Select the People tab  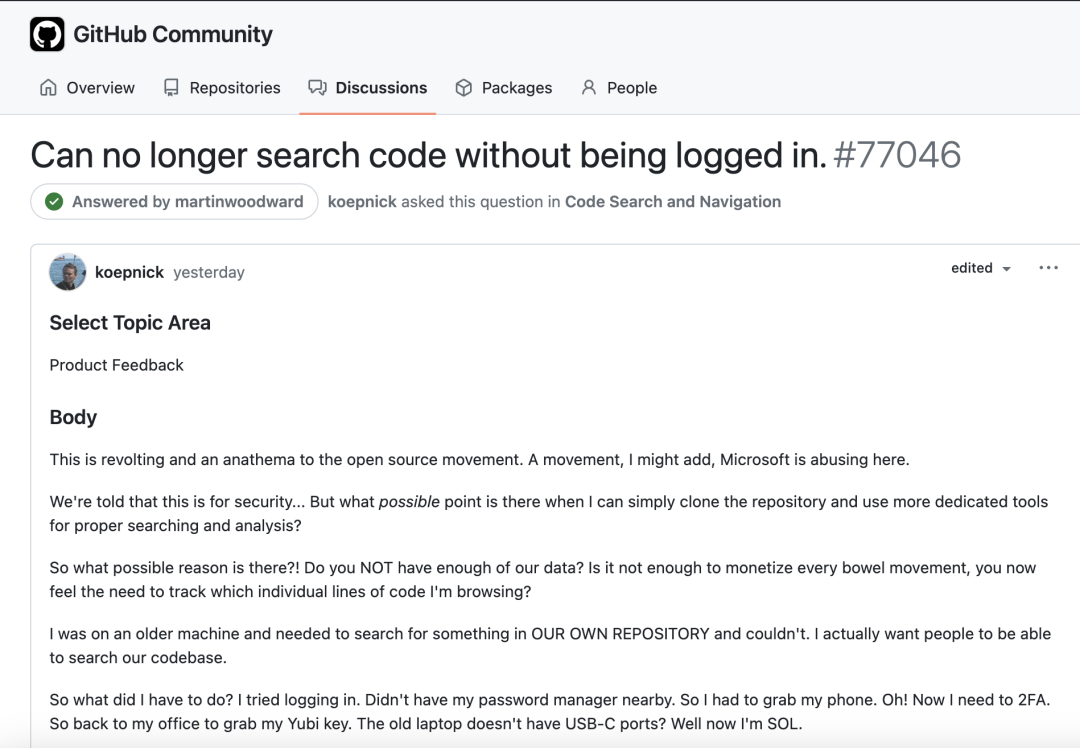coord(632,88)
